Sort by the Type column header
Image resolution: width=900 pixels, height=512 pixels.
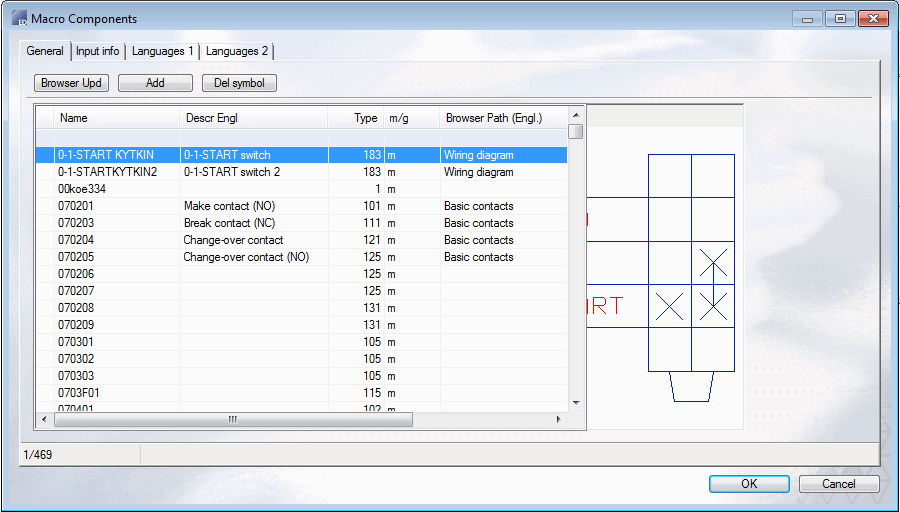click(365, 118)
